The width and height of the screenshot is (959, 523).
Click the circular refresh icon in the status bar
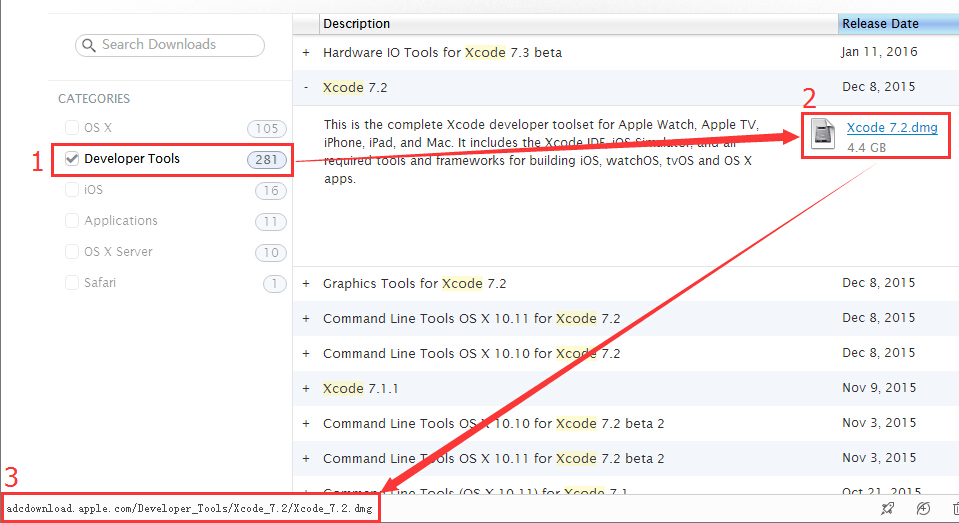coord(924,508)
